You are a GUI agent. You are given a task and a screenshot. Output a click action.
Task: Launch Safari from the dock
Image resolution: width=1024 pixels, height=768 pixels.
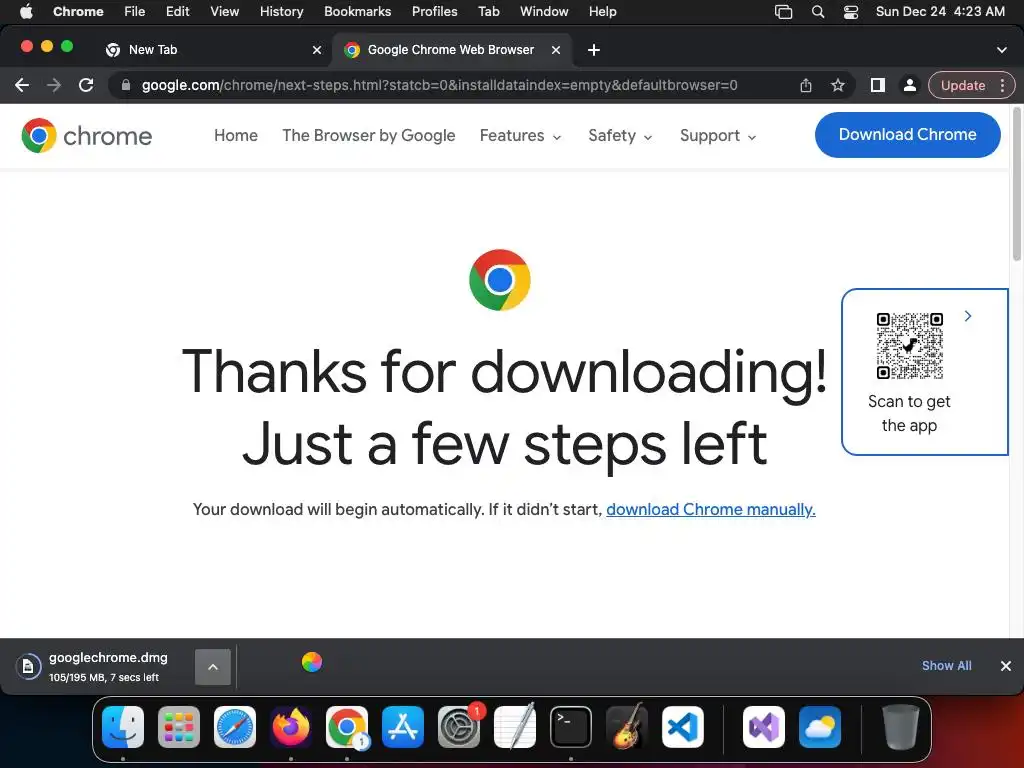235,727
